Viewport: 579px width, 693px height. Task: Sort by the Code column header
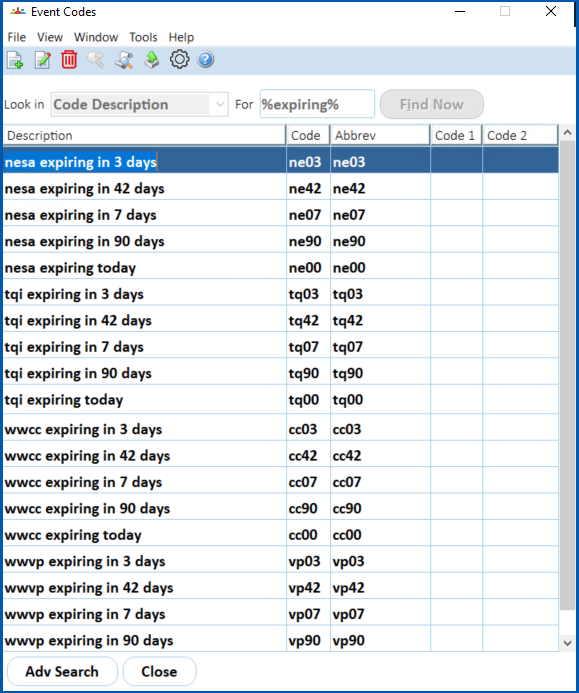pyautogui.click(x=308, y=135)
